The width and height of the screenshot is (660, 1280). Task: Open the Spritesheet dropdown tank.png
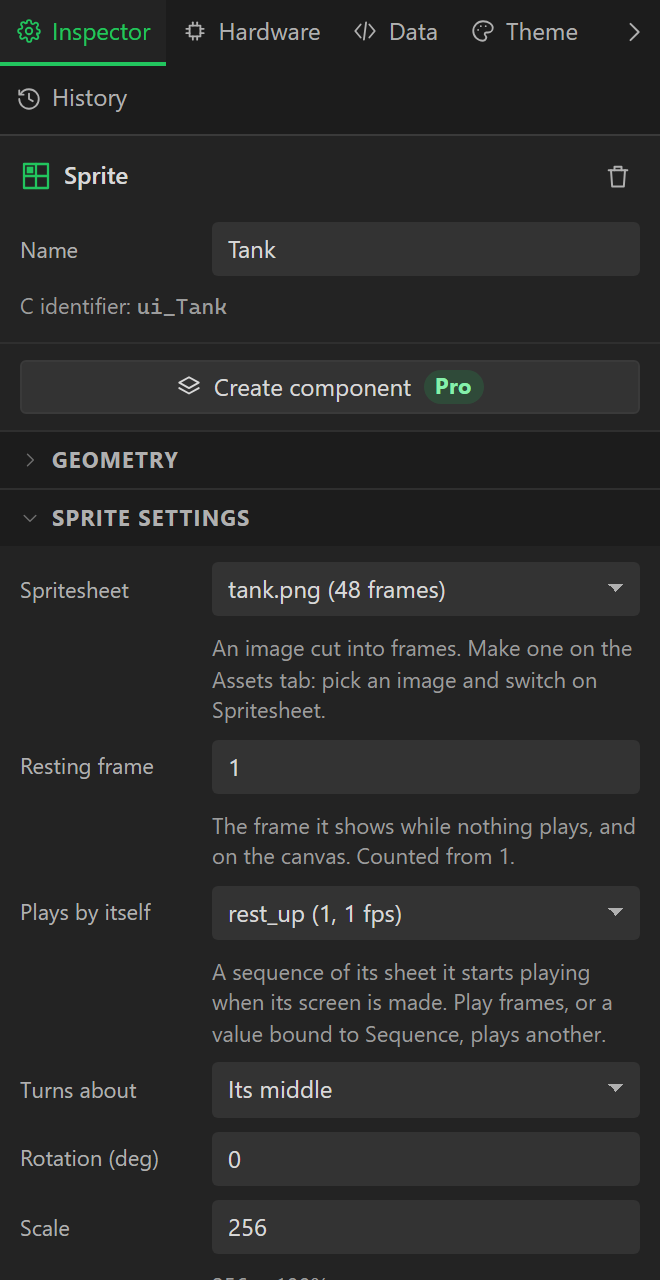coord(426,589)
